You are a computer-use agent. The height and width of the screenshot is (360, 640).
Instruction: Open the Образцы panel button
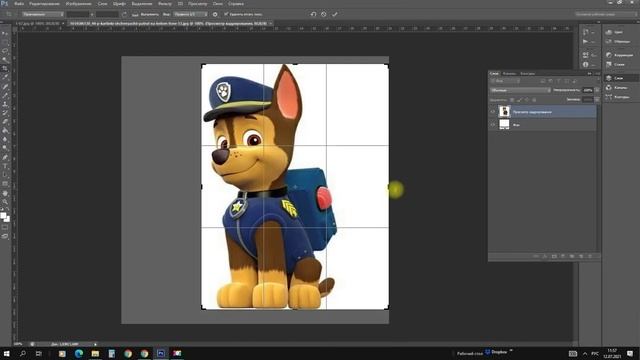tap(618, 41)
